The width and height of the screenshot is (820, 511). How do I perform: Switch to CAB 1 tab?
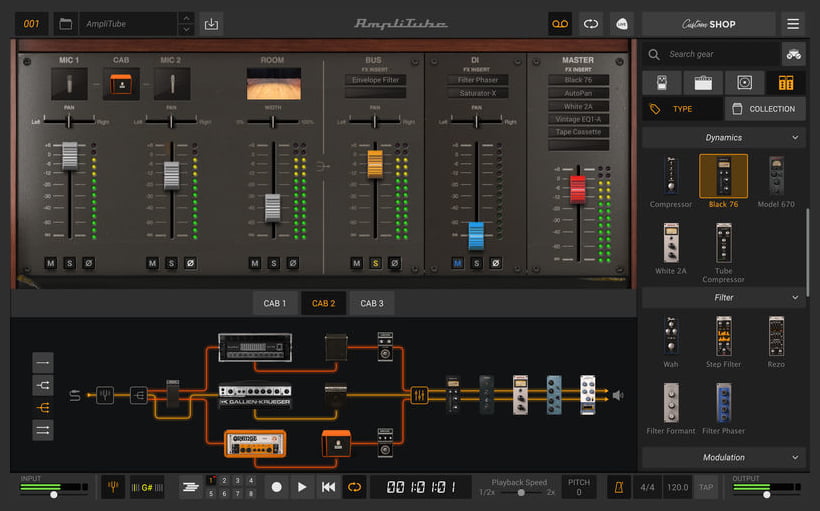275,303
